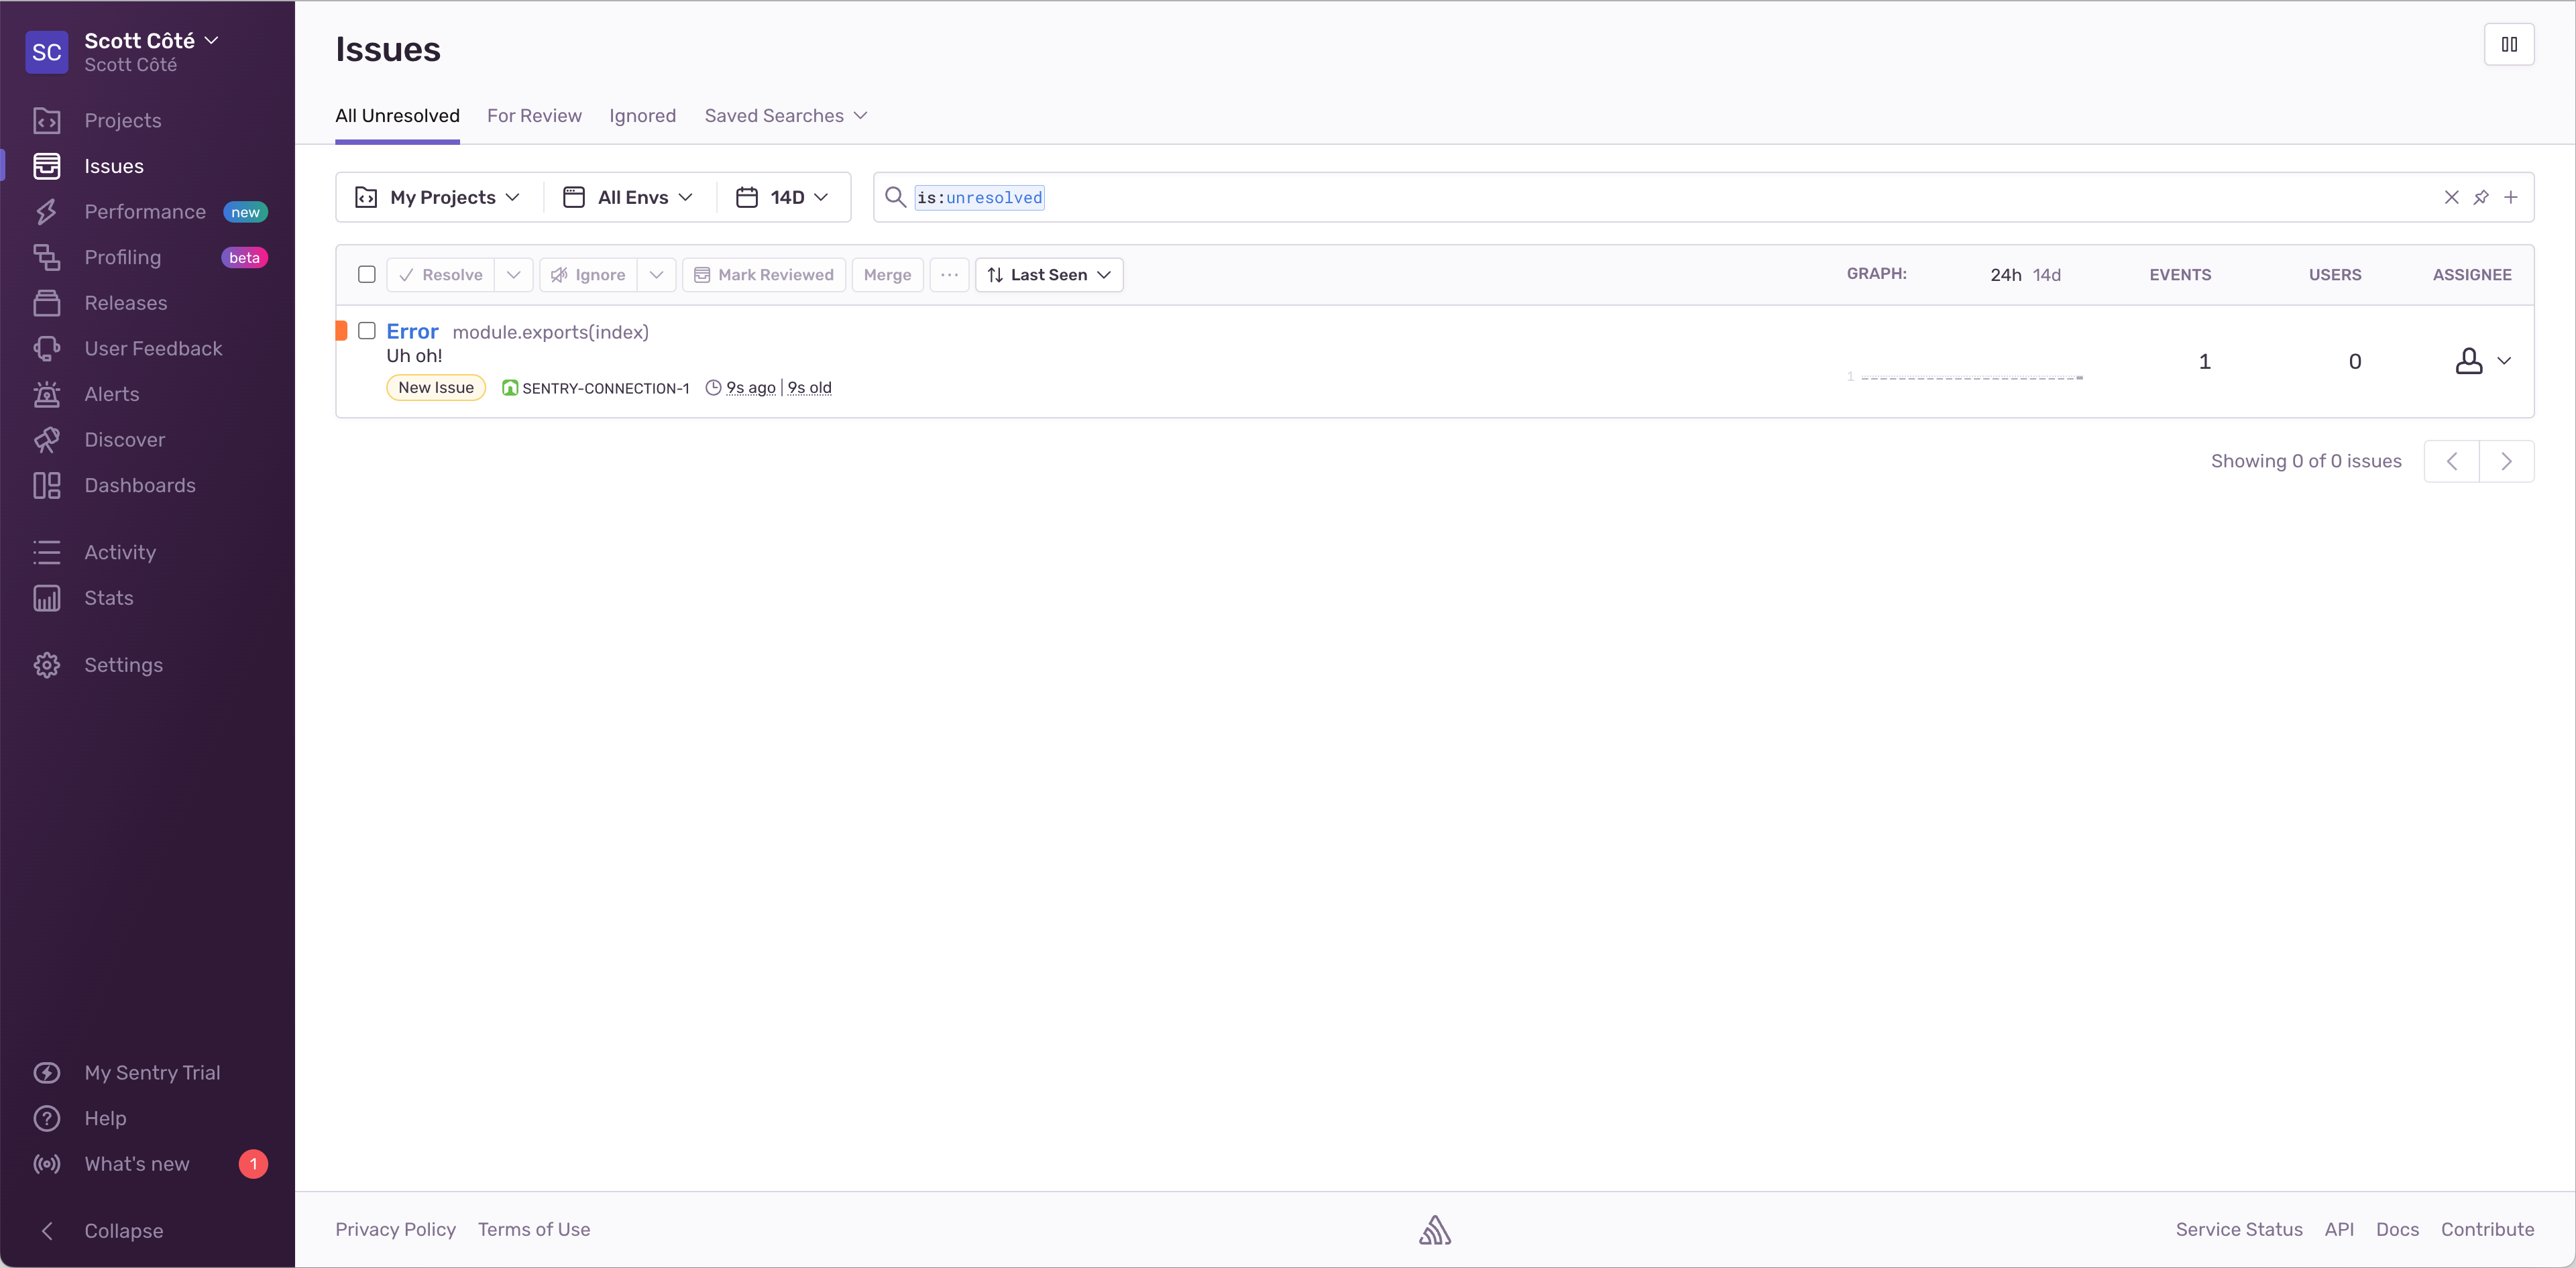Pause real-time updates button

click(x=2509, y=44)
